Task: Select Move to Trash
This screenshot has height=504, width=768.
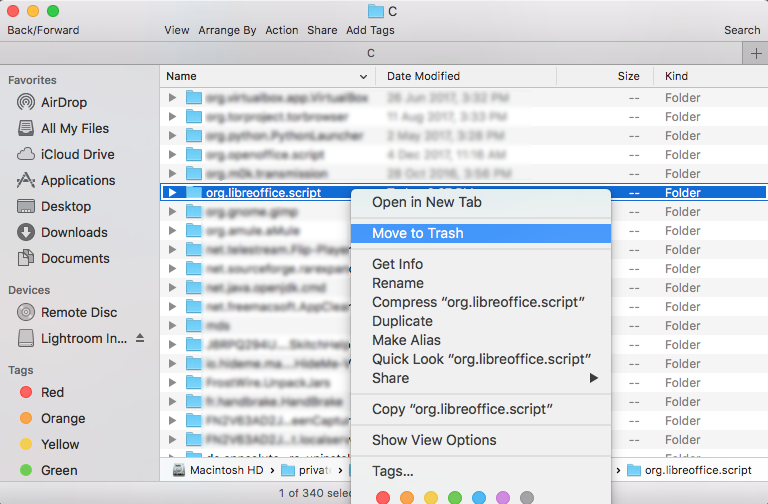Action: point(480,233)
